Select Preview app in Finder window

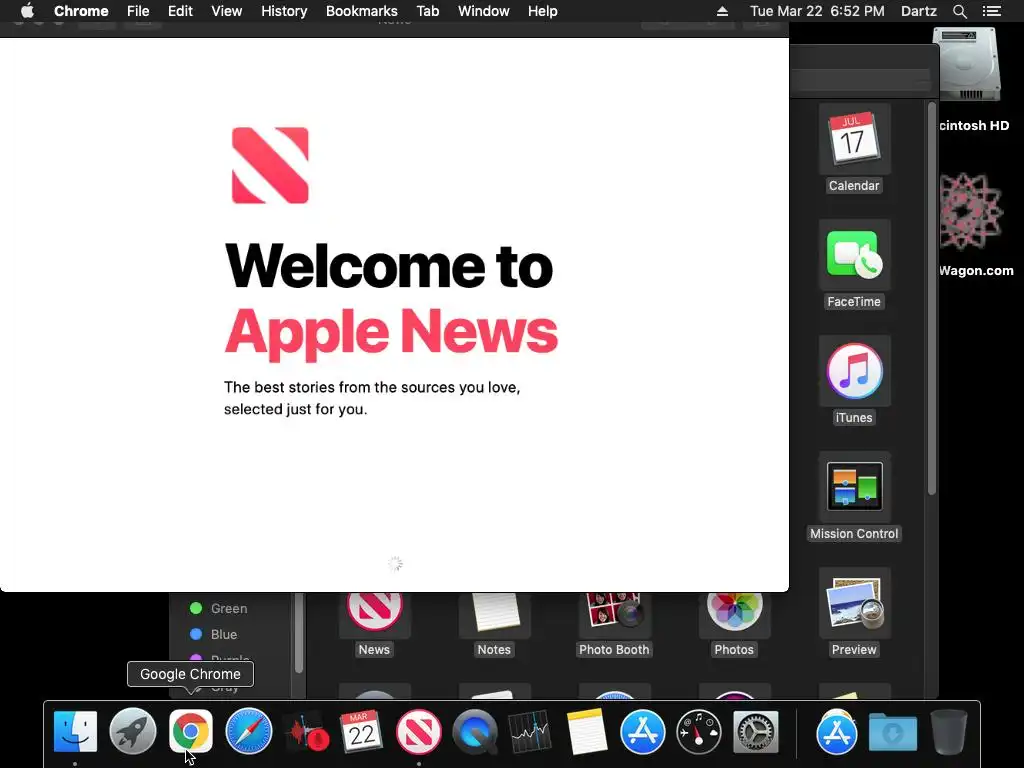tap(854, 613)
